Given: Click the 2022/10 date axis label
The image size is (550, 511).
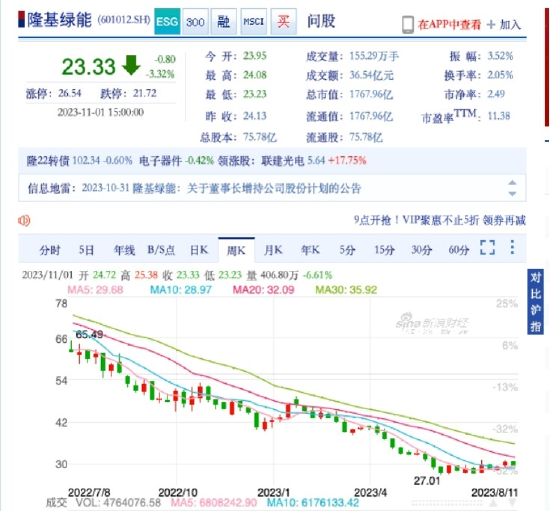Looking at the screenshot, I should [177, 492].
